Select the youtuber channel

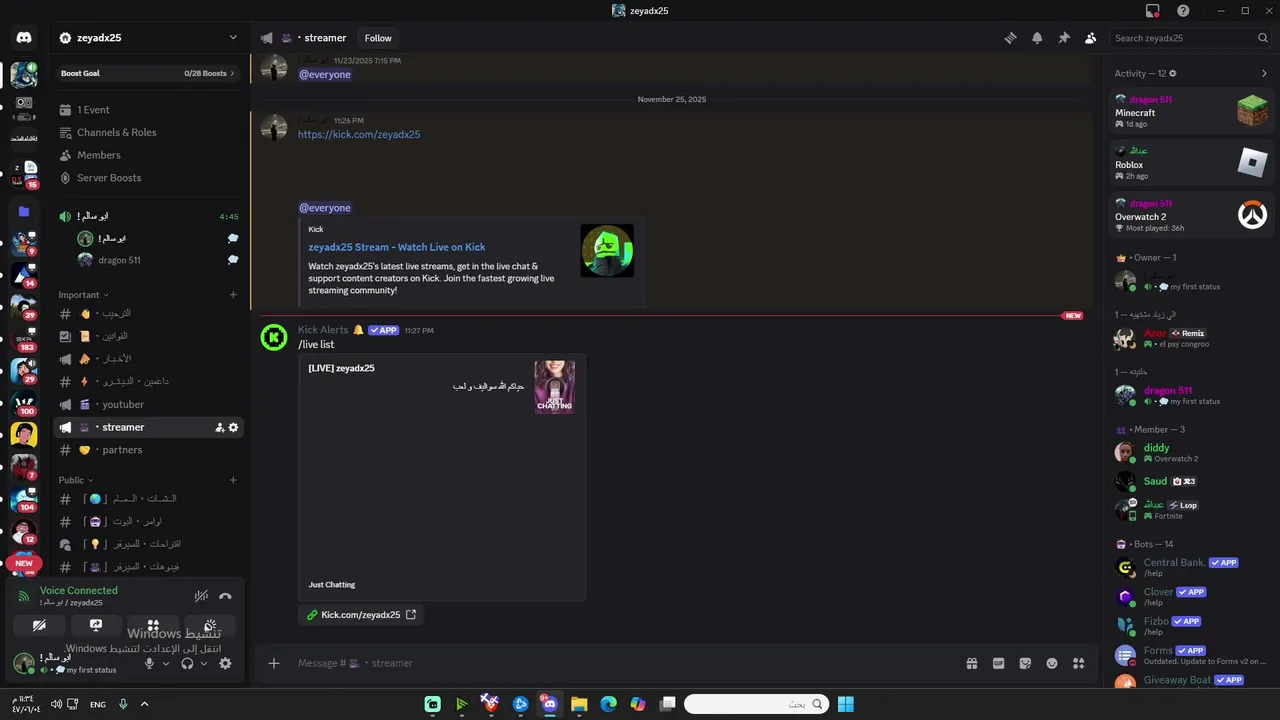point(148,404)
